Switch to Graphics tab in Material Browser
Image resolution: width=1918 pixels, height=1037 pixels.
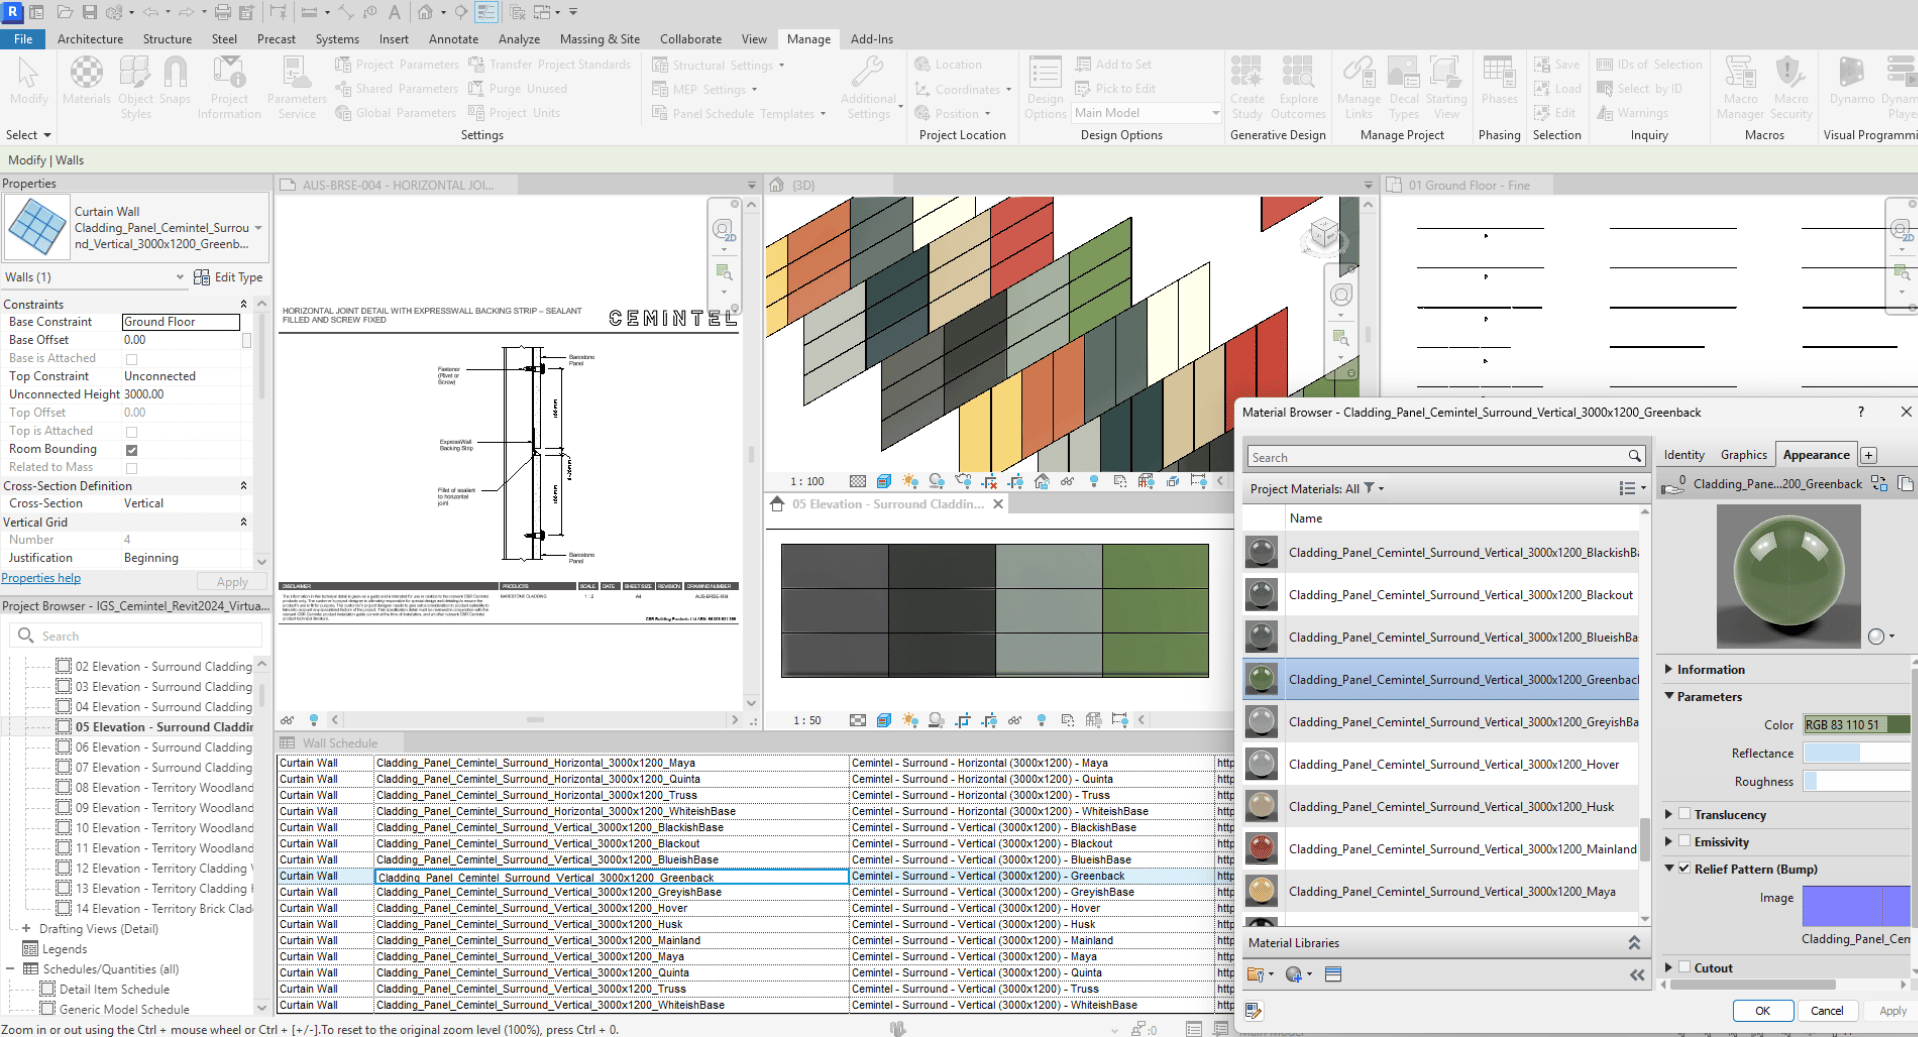click(1743, 455)
